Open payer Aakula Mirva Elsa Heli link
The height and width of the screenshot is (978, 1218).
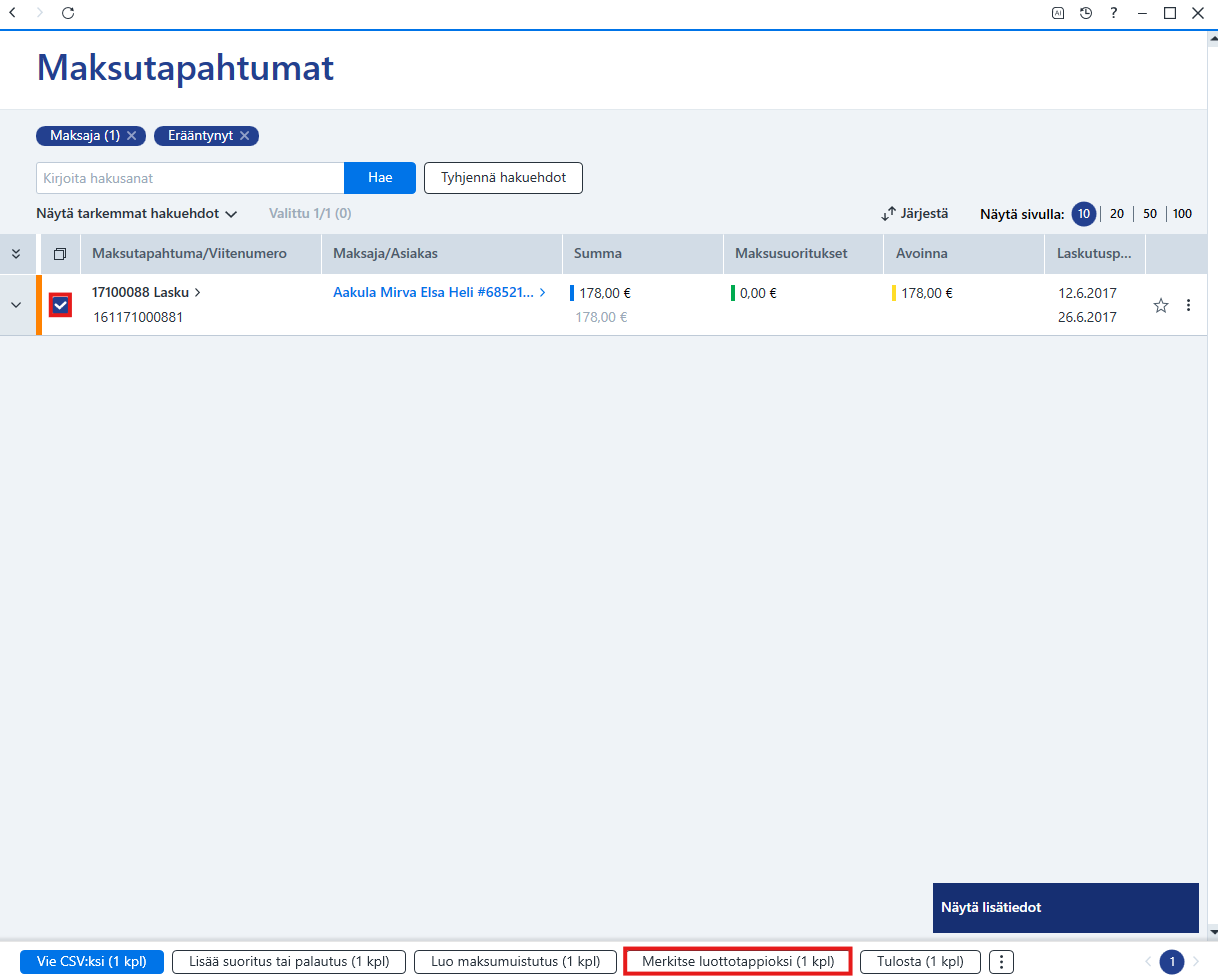point(434,293)
